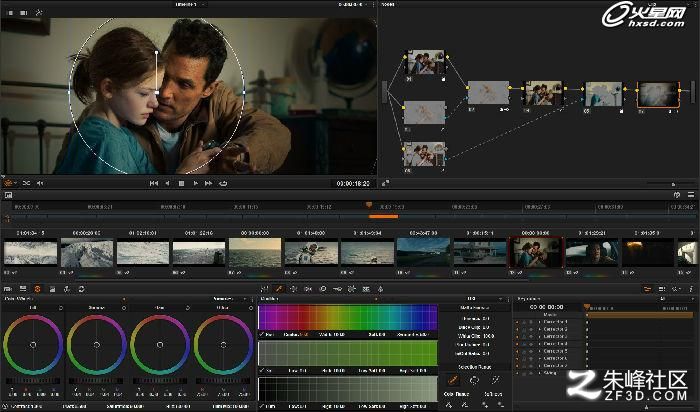The height and width of the screenshot is (412, 700).
Task: Expand Corrector 4 keyframe track
Action: click(x=539, y=344)
